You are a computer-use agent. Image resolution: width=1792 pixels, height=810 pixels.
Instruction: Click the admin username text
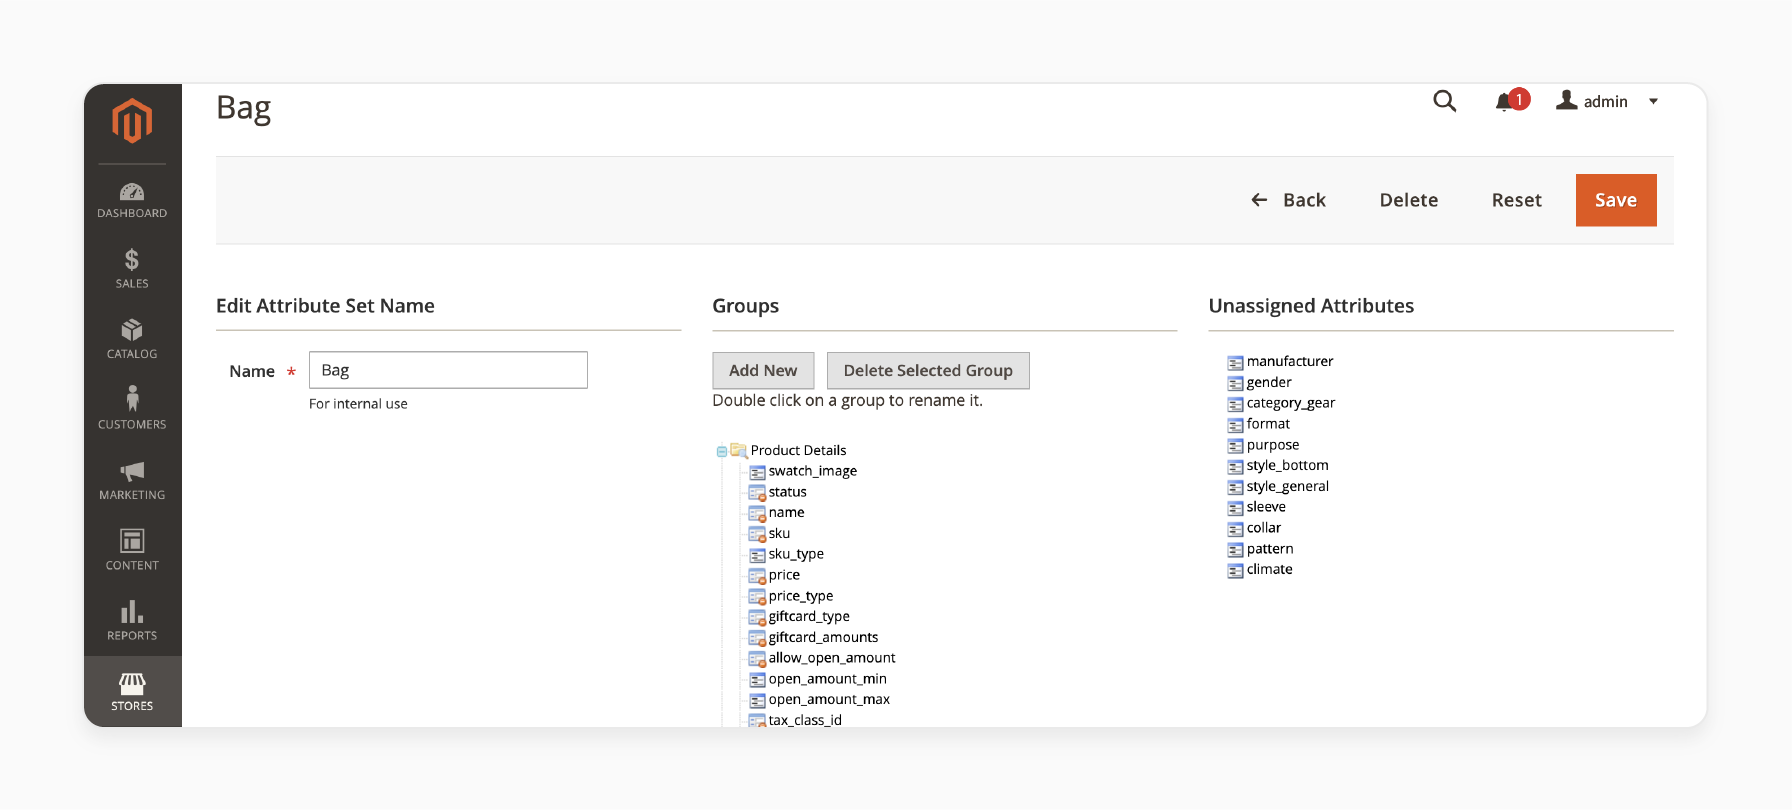tap(1605, 102)
